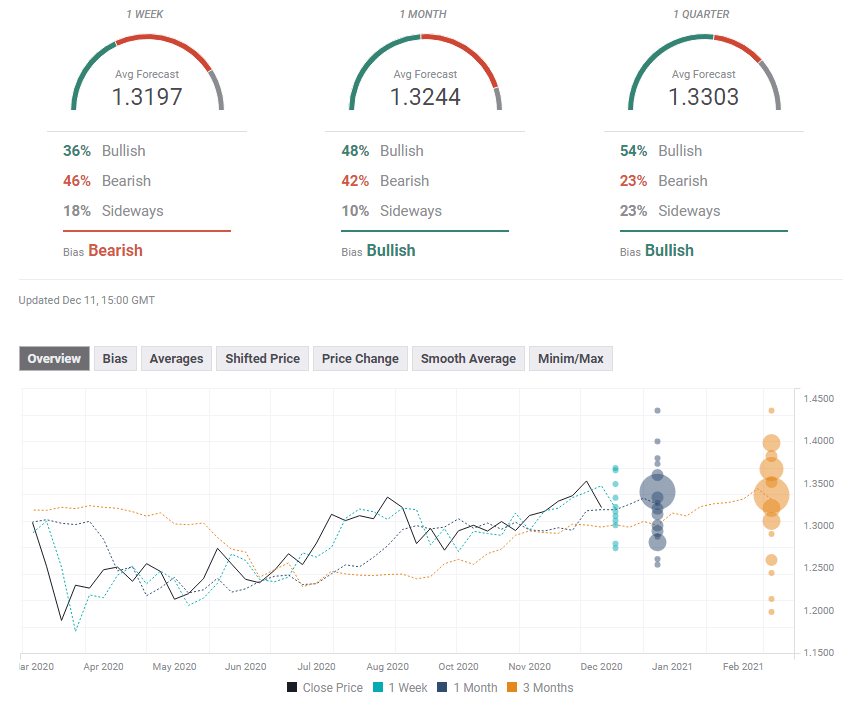Switch to the Overview tab
The height and width of the screenshot is (708, 863).
(x=54, y=358)
